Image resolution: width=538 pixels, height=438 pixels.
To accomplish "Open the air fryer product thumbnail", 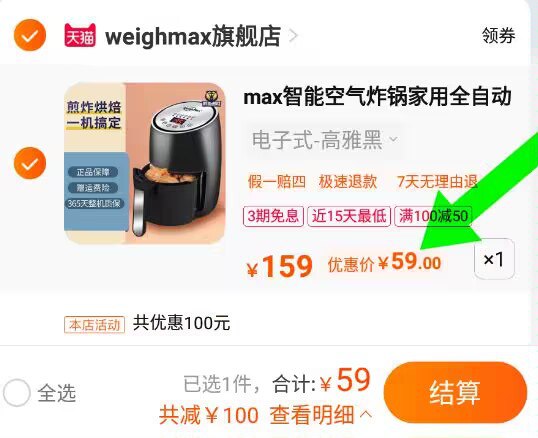I will click(144, 163).
